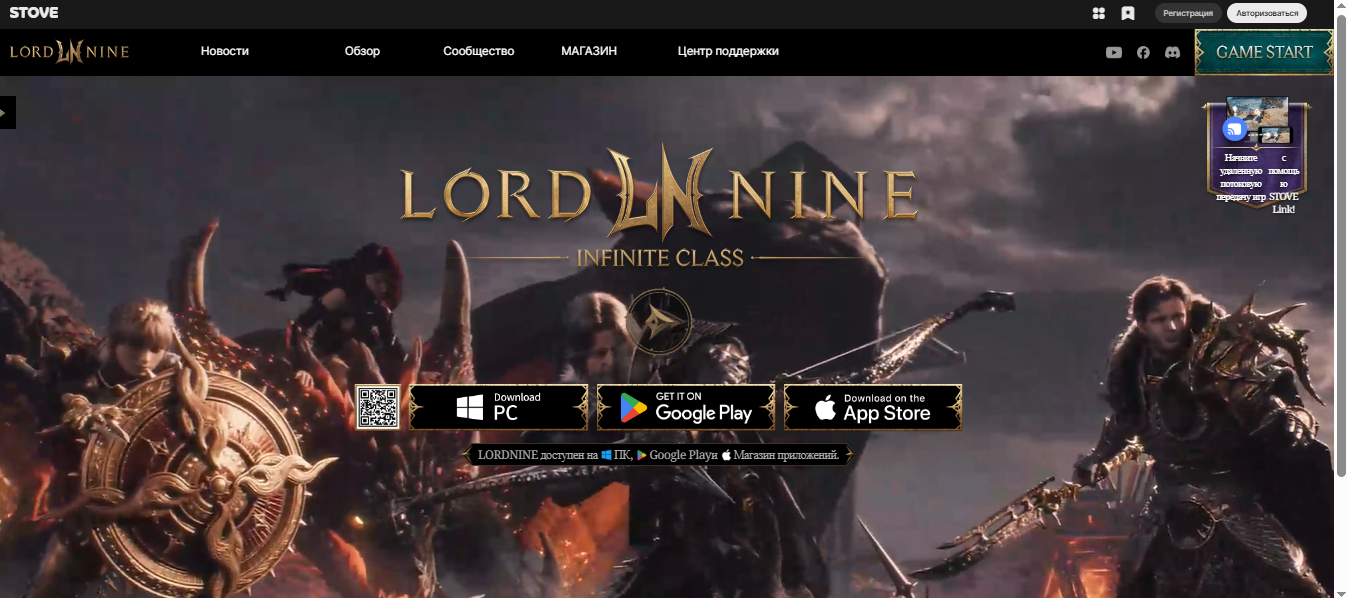
Task: Click the Авторизоваться button
Action: 1267,13
